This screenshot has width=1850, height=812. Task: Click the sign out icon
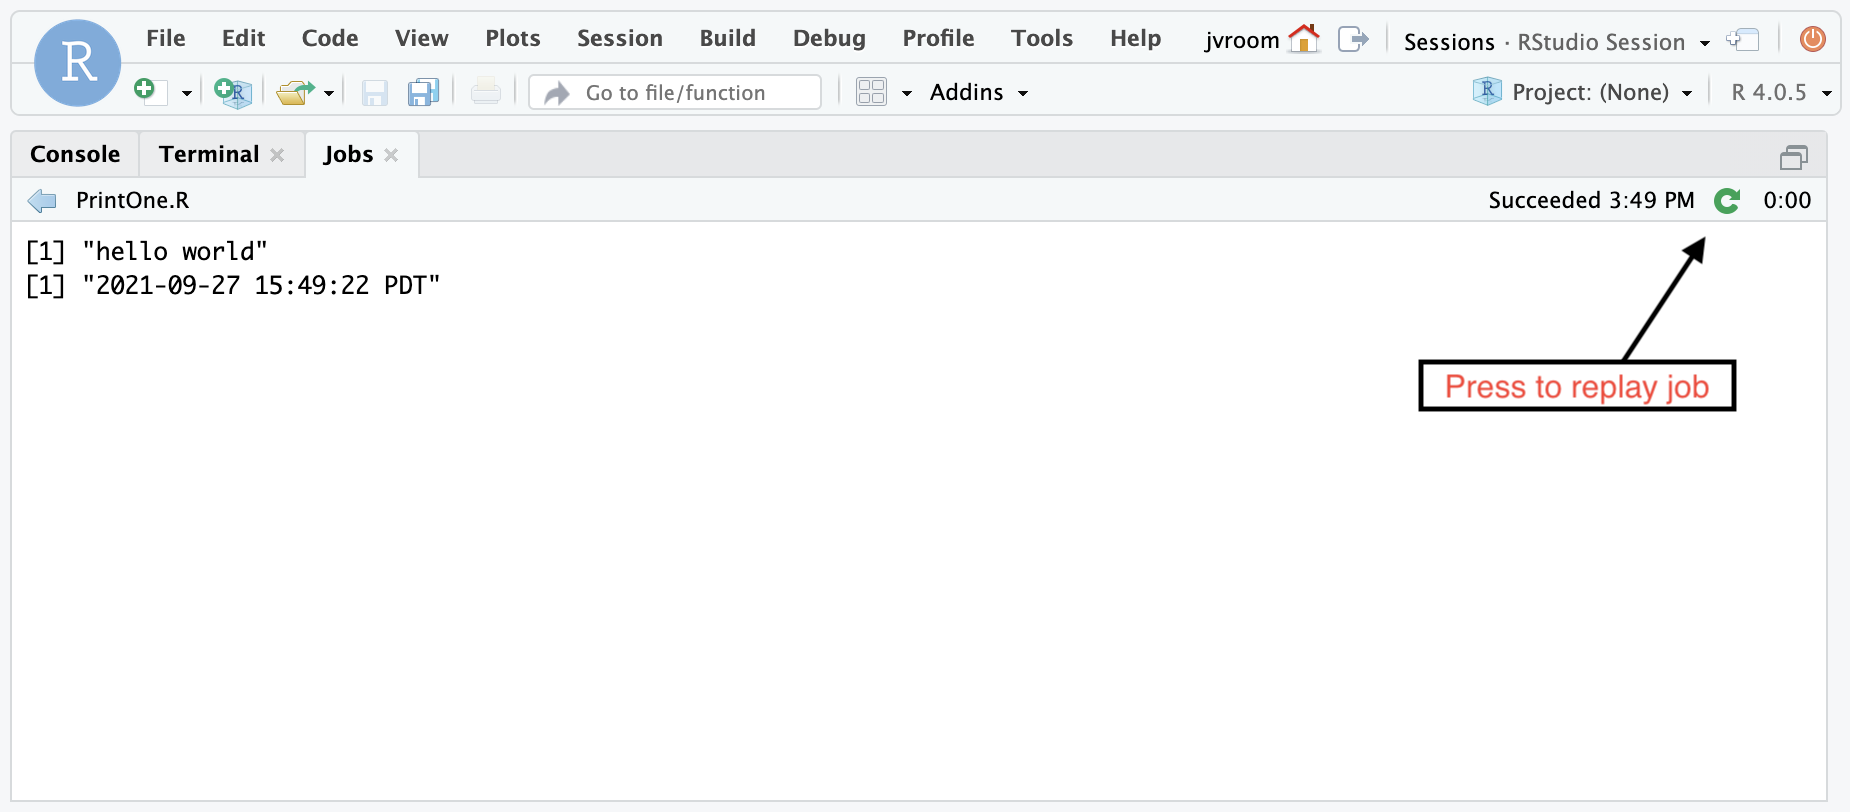tap(1352, 39)
